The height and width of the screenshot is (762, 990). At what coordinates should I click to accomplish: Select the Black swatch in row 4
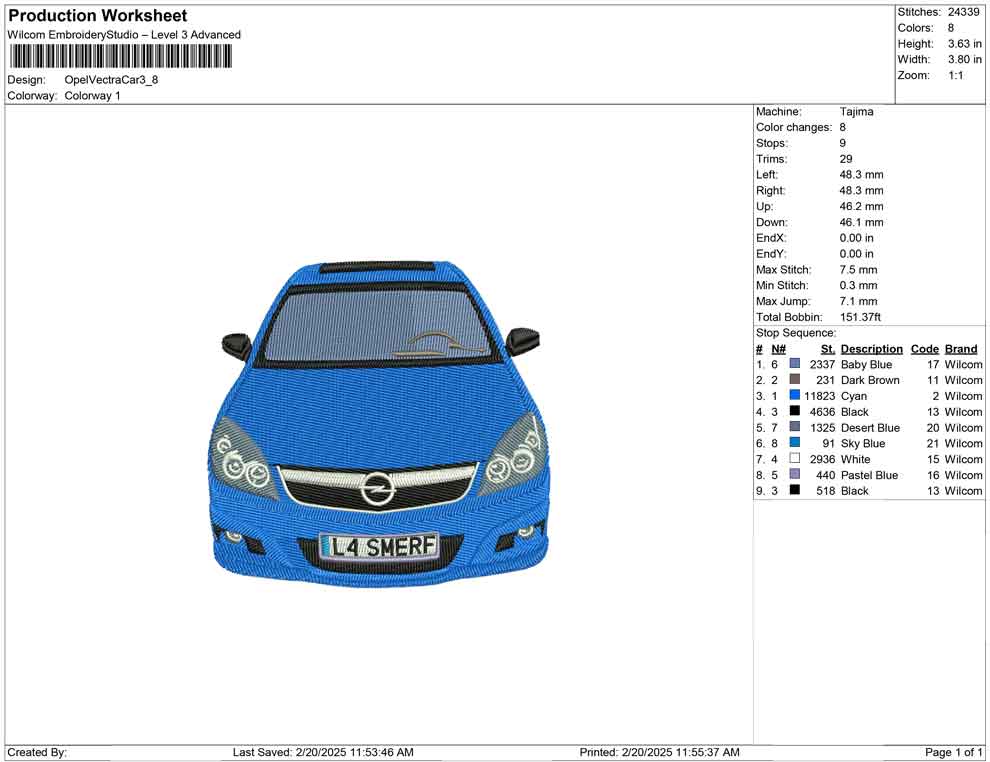click(793, 412)
